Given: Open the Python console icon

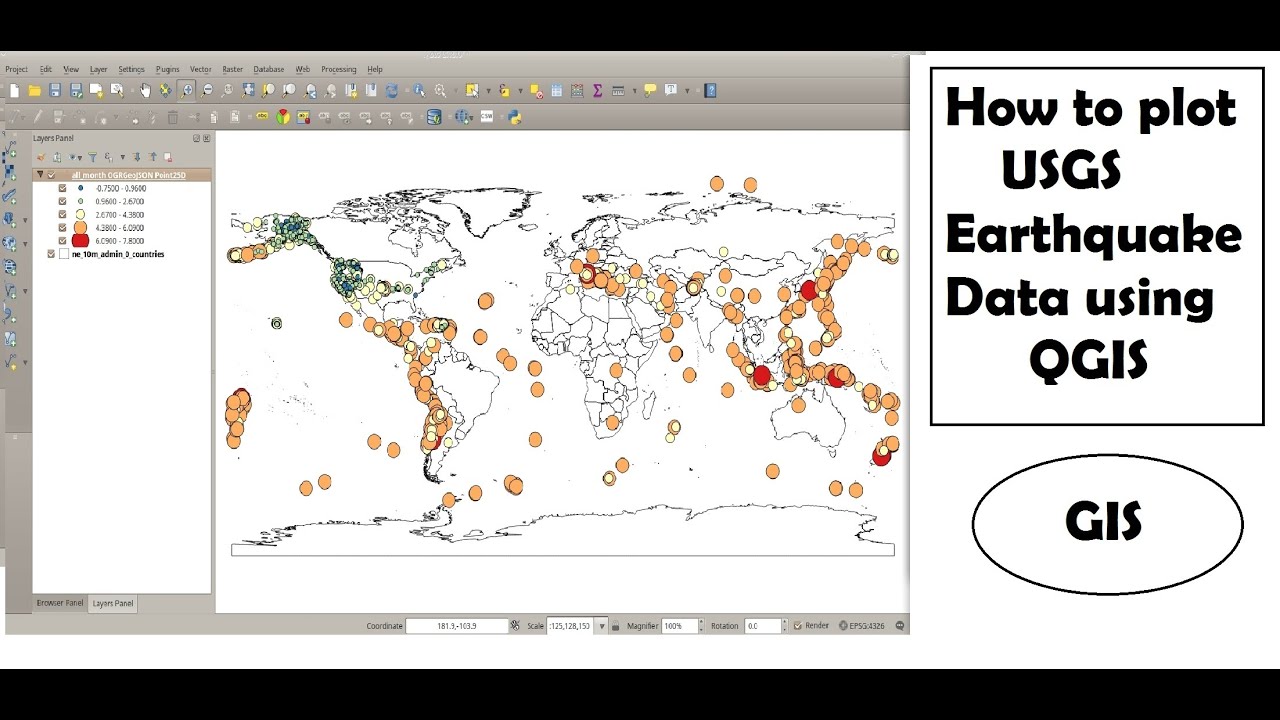Looking at the screenshot, I should click(x=514, y=116).
